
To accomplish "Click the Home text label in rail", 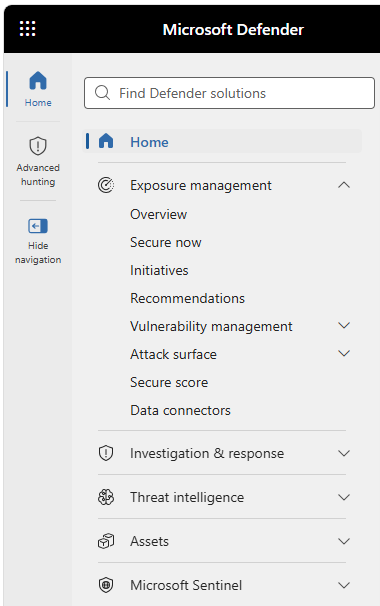I will tap(38, 102).
